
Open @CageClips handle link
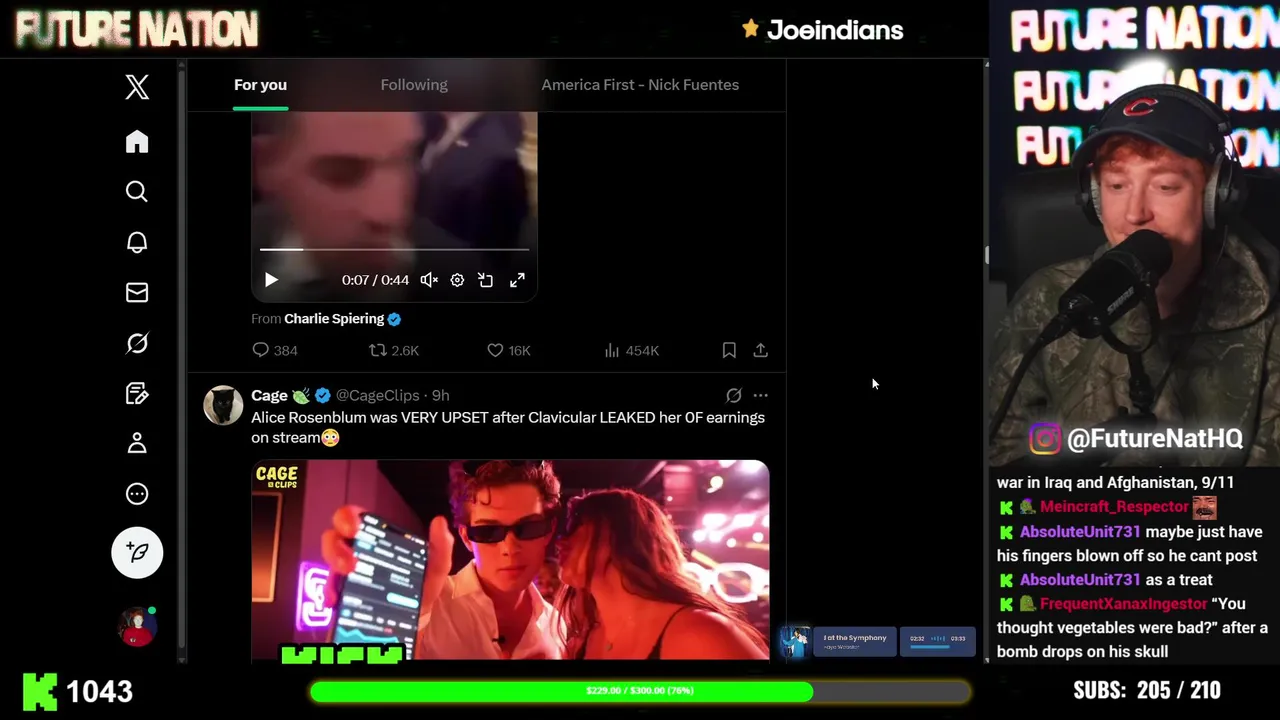coord(378,395)
